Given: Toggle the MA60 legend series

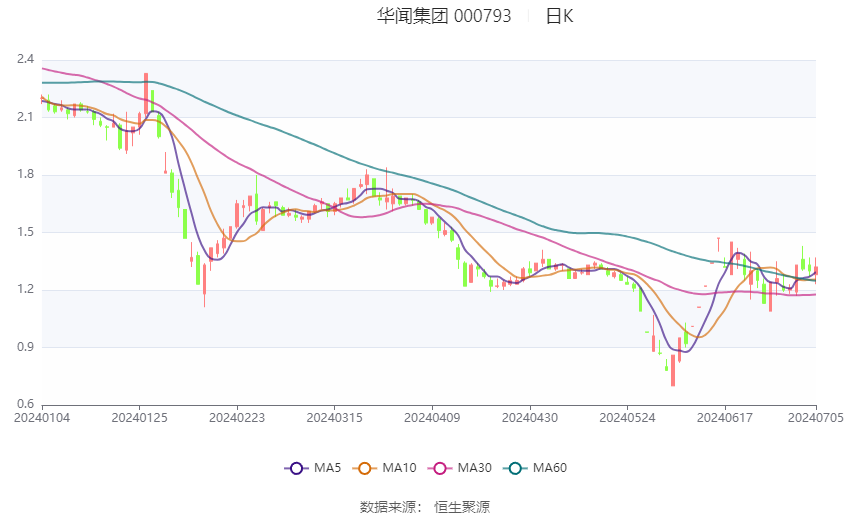Looking at the screenshot, I should [535, 468].
